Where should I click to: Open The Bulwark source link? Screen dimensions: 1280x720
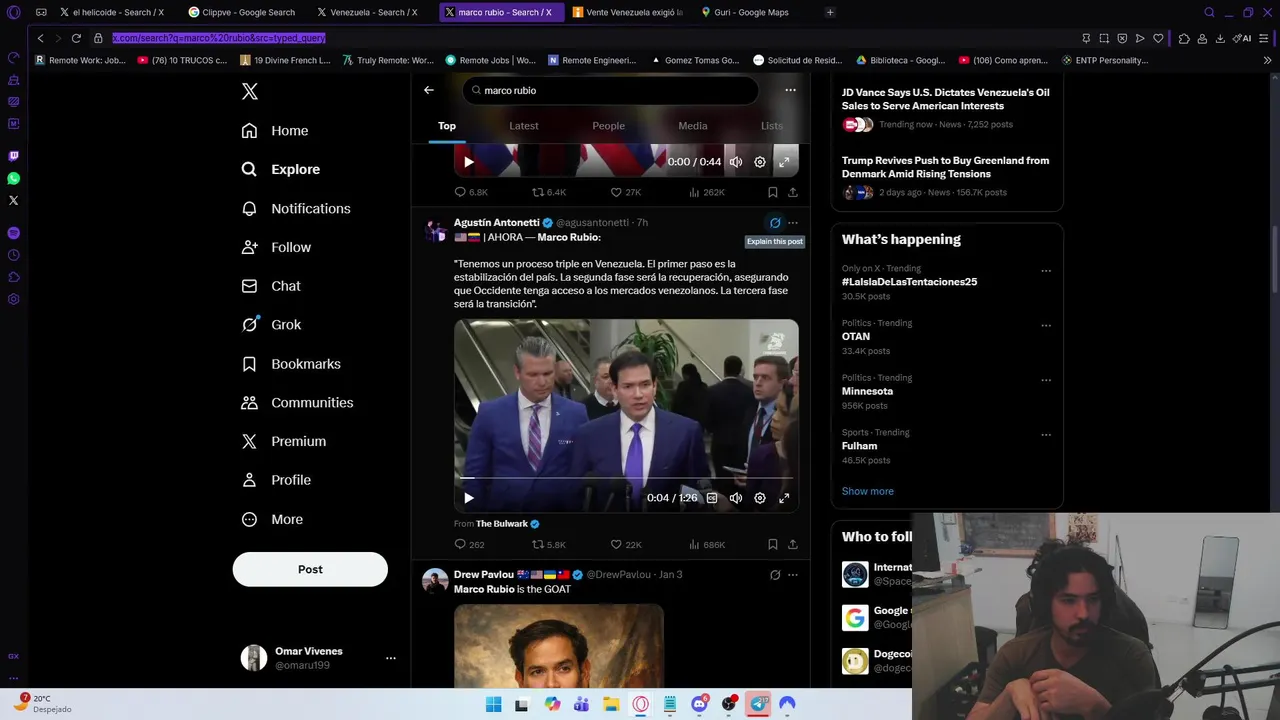(507, 524)
